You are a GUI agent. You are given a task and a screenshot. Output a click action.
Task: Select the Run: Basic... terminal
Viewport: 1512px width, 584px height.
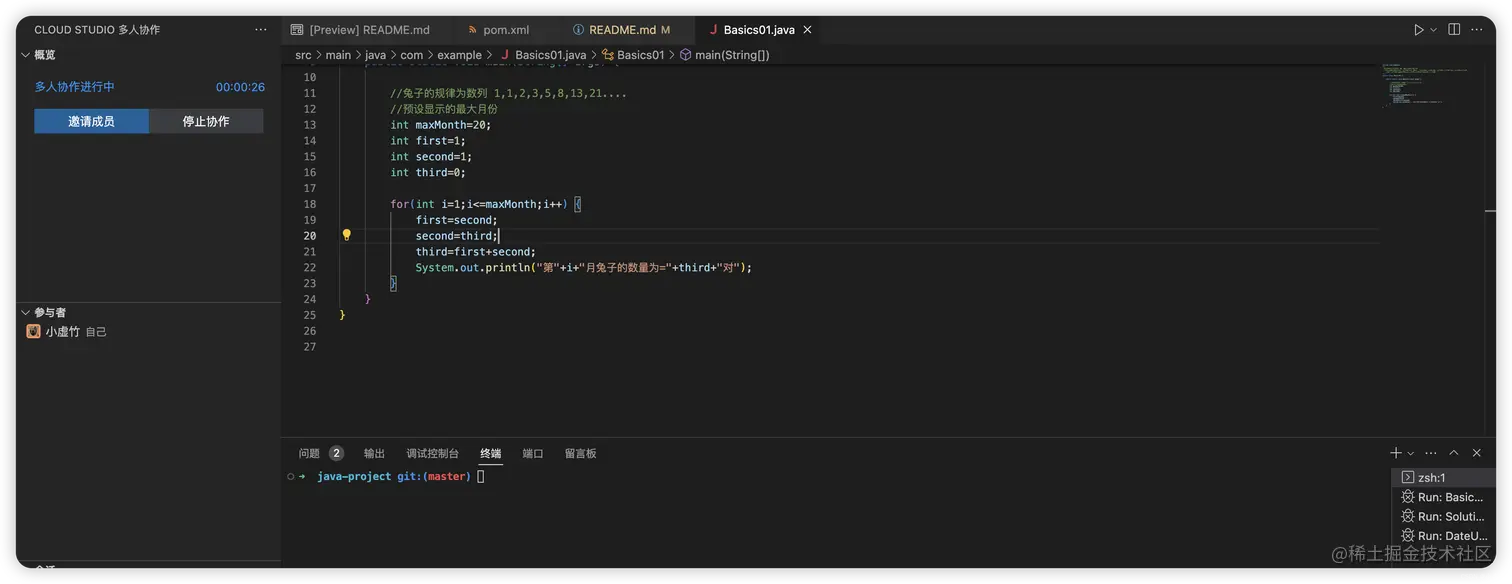[1444, 497]
